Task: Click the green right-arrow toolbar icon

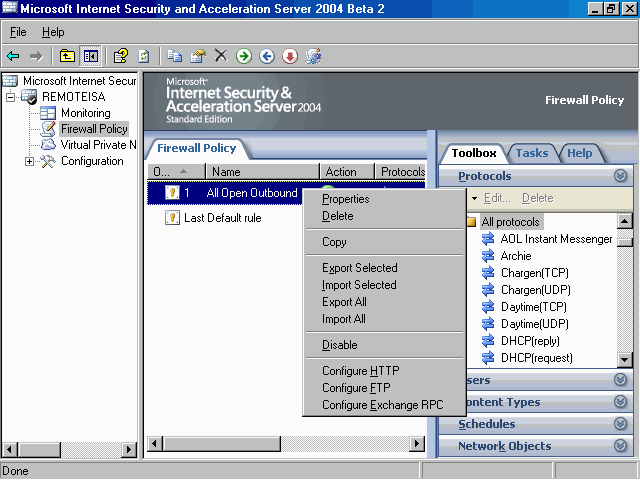Action: point(244,56)
